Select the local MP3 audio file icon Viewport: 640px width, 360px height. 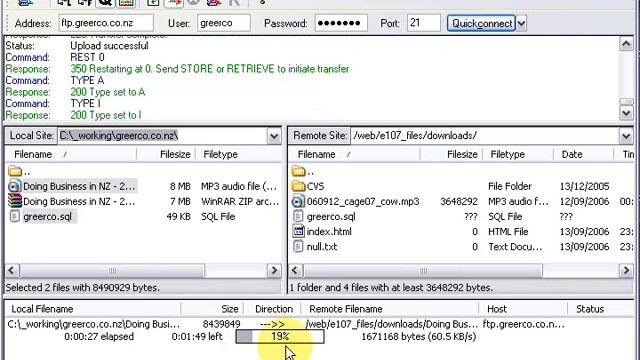tap(15, 187)
